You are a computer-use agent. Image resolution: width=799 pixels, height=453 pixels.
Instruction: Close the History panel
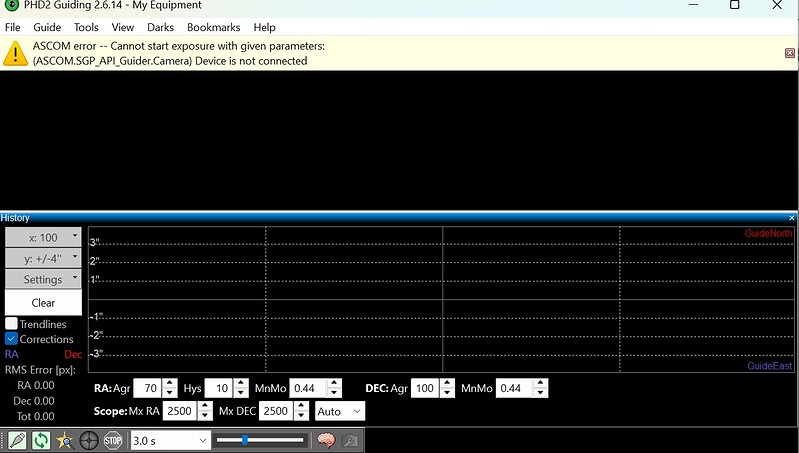792,218
